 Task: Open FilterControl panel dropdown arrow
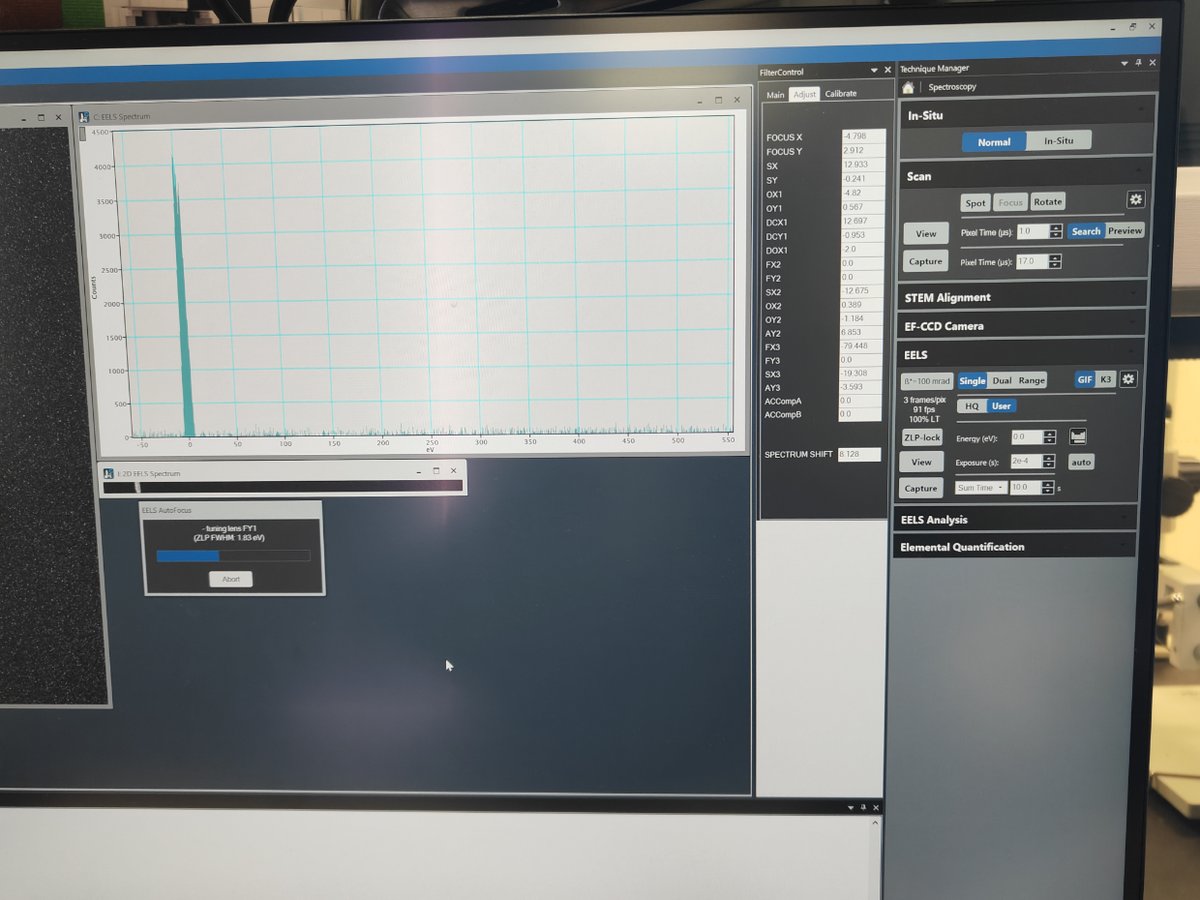[872, 71]
